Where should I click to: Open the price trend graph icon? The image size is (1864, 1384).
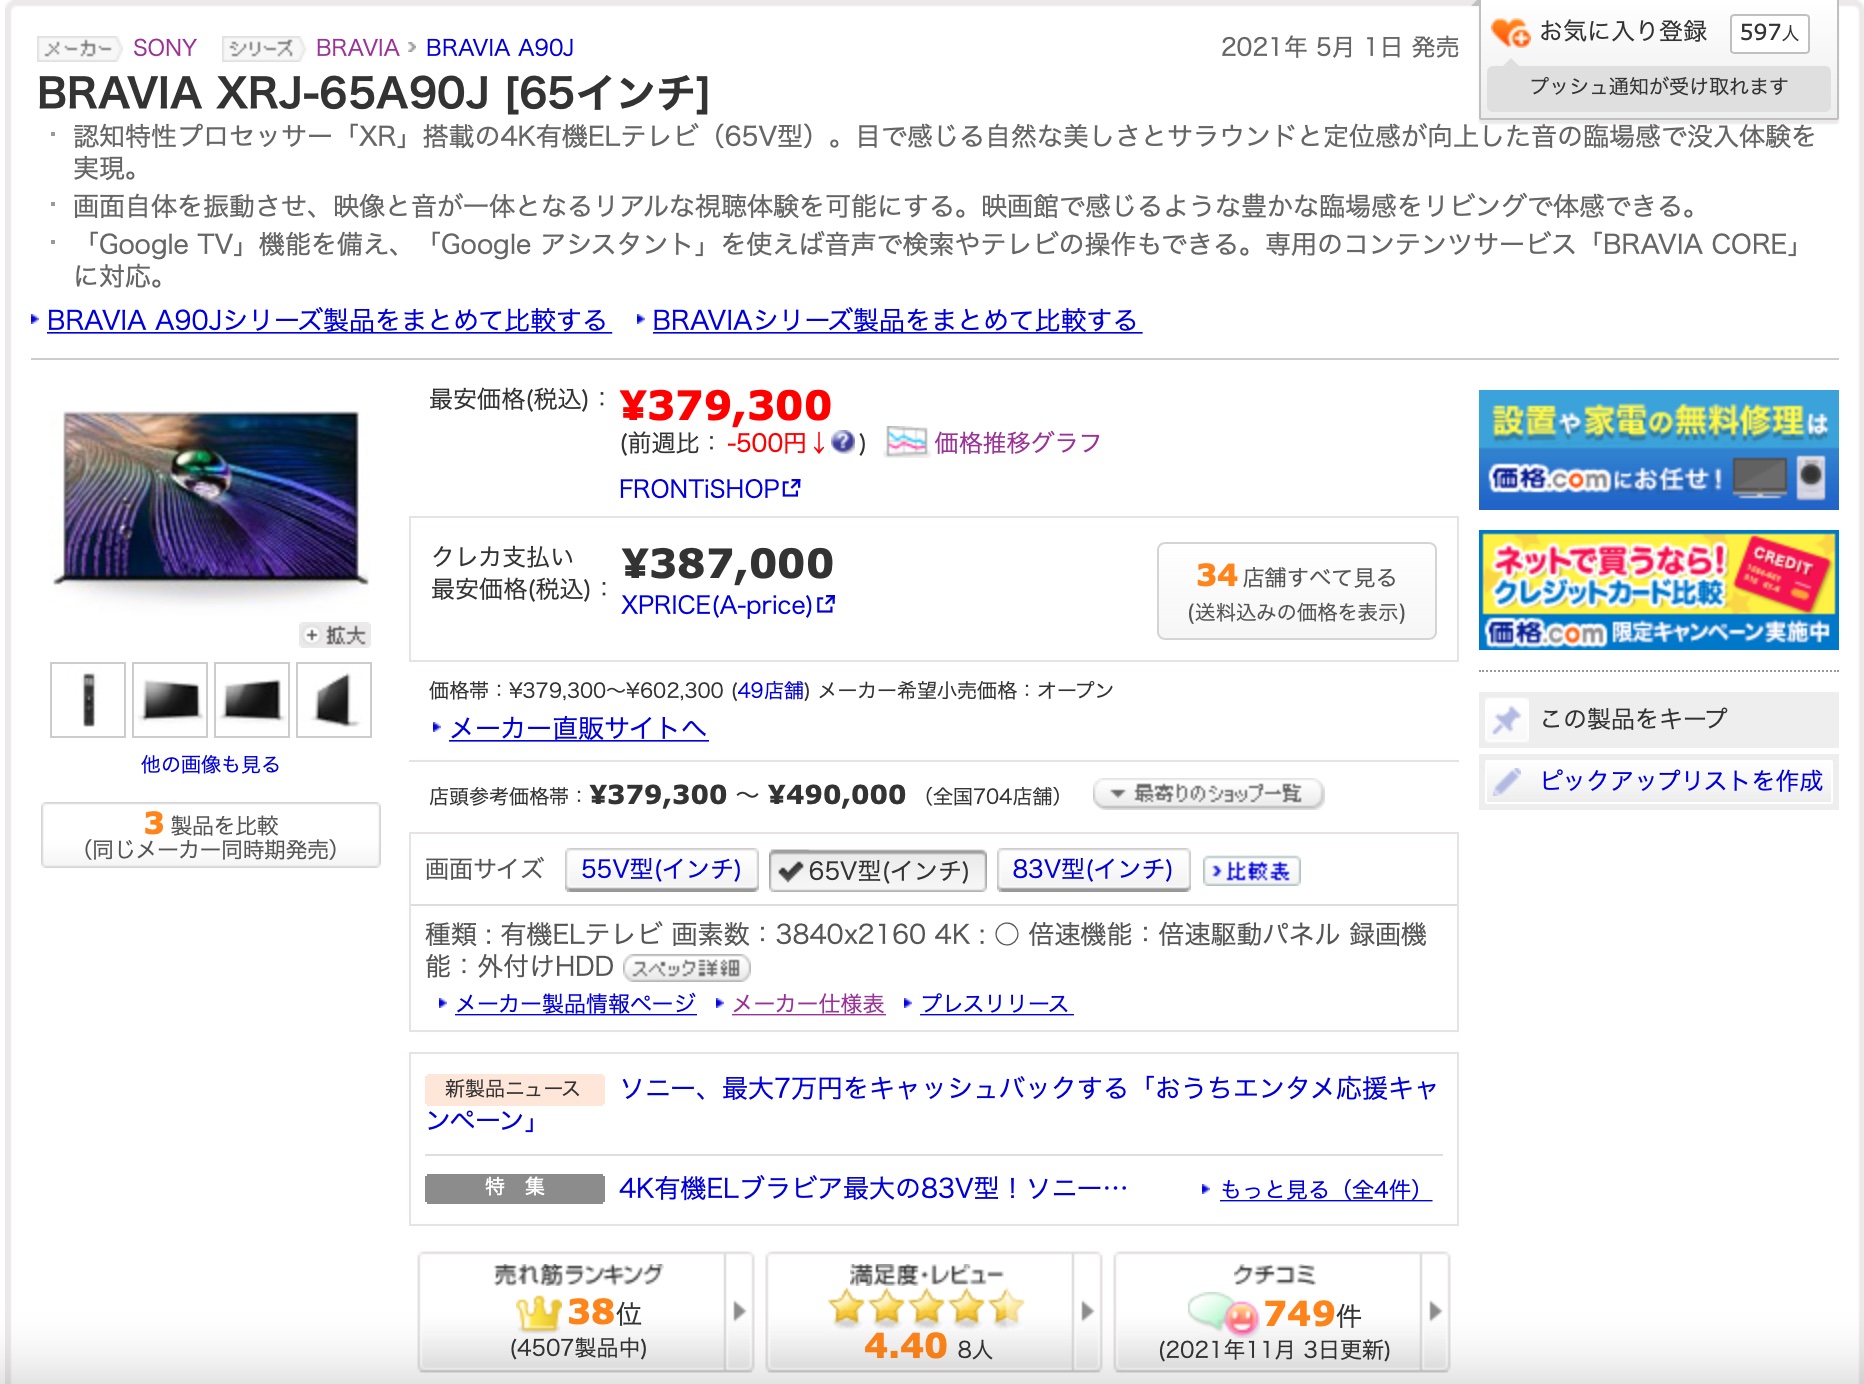[x=906, y=442]
